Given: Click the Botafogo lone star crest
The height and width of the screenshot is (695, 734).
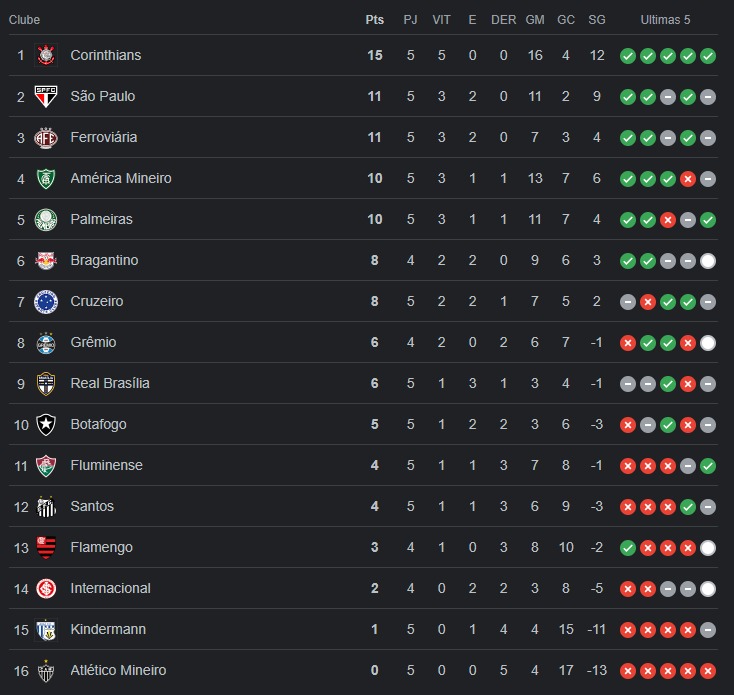Looking at the screenshot, I should pyautogui.click(x=46, y=424).
